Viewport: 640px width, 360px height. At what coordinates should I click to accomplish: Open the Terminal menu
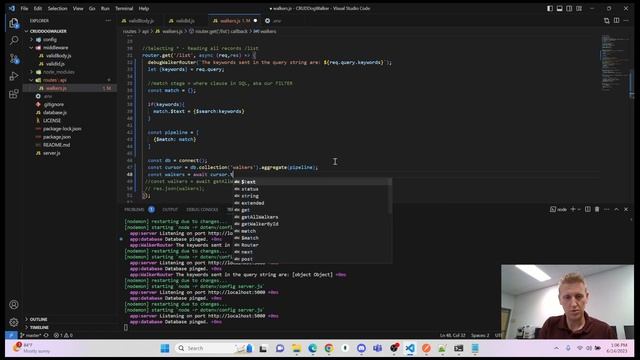[124, 8]
